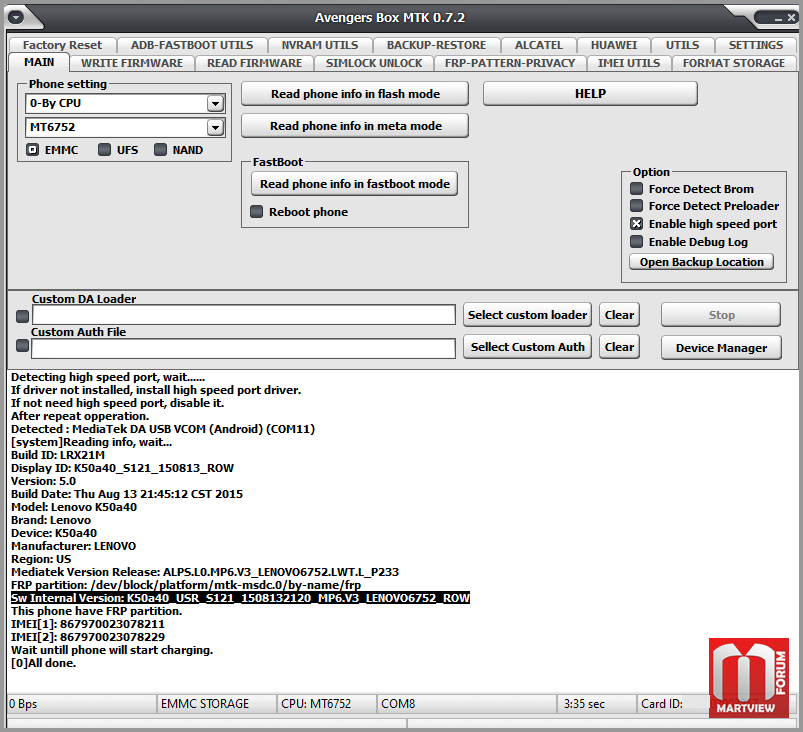Select the highlighted Sw Internal Version log line

(x=240, y=598)
